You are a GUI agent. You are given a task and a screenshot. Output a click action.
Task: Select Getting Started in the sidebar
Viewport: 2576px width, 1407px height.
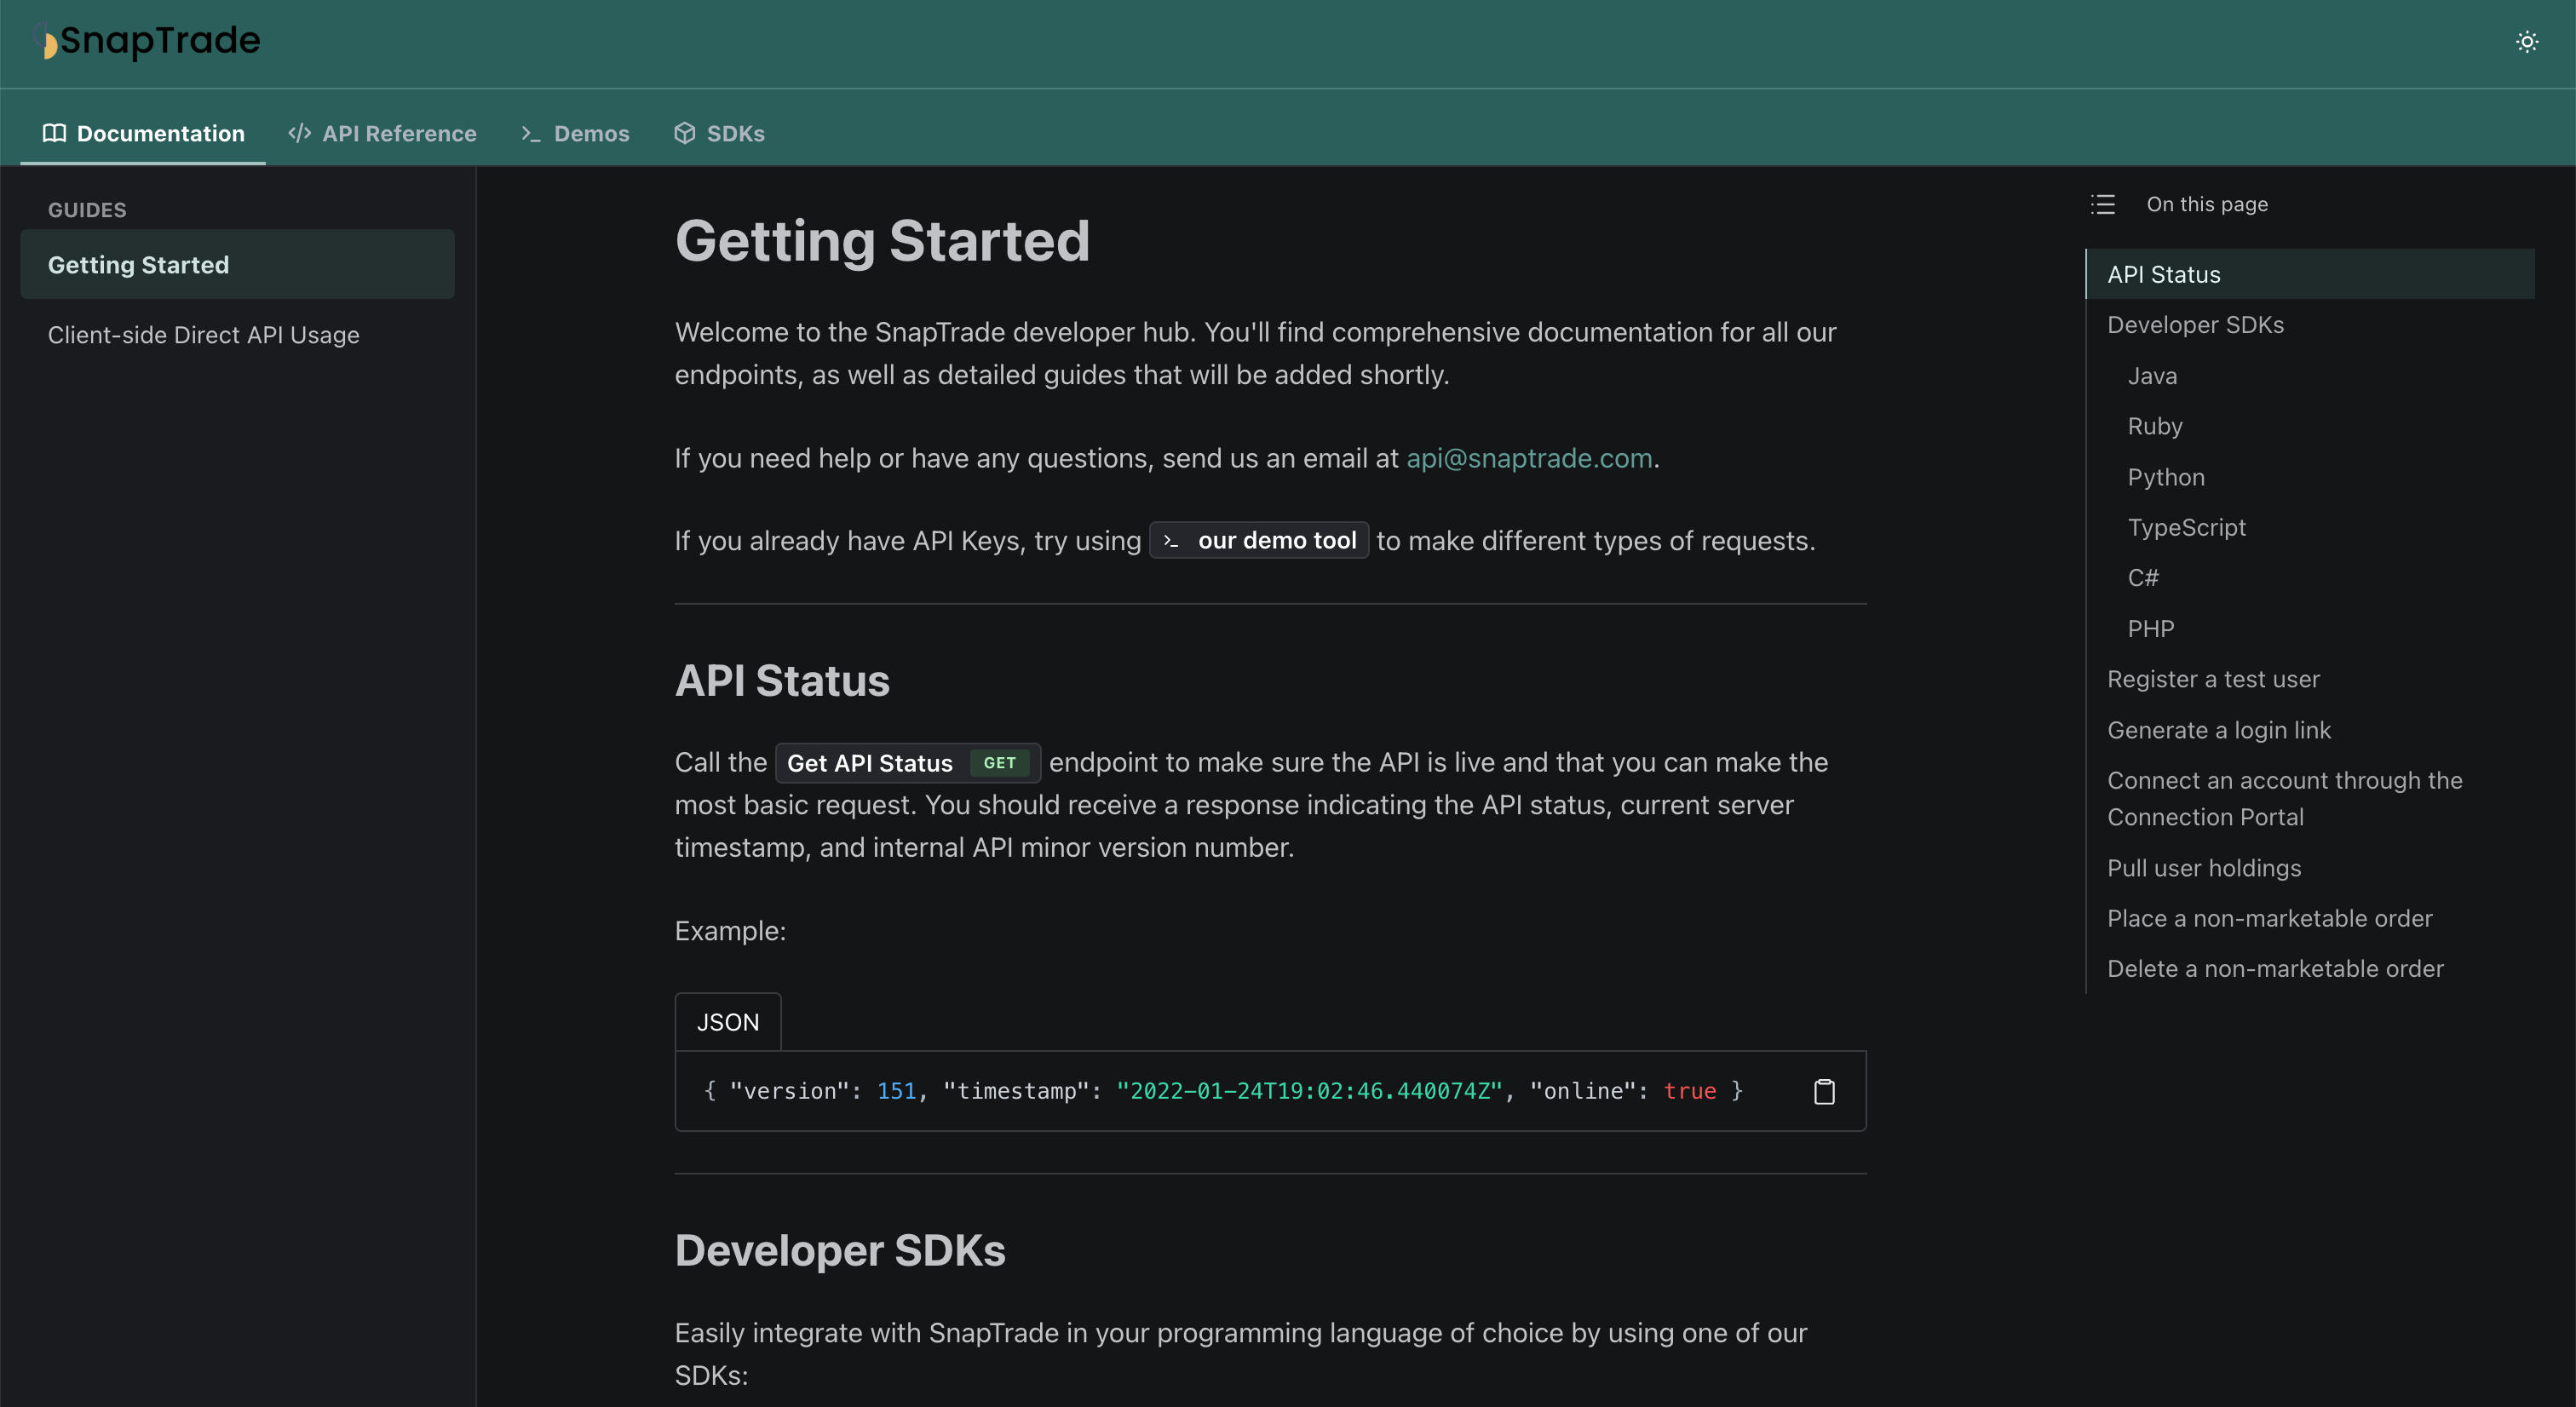(138, 265)
